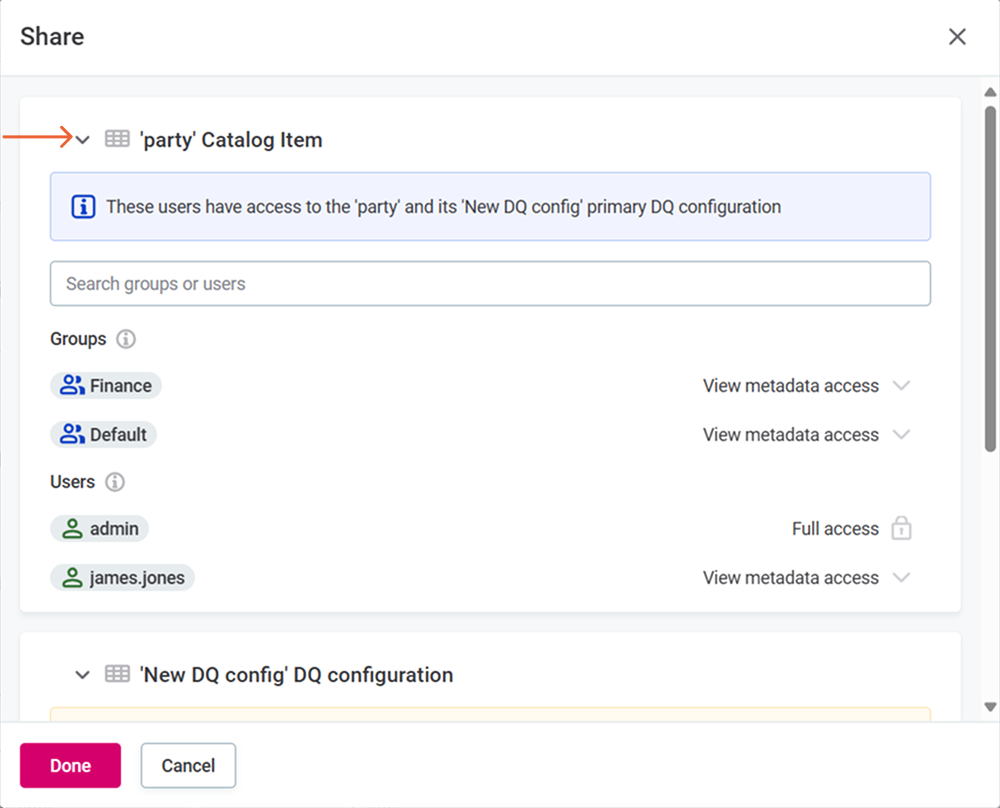The width and height of the screenshot is (1000, 808).
Task: Select the Finance group chip
Action: (x=106, y=385)
